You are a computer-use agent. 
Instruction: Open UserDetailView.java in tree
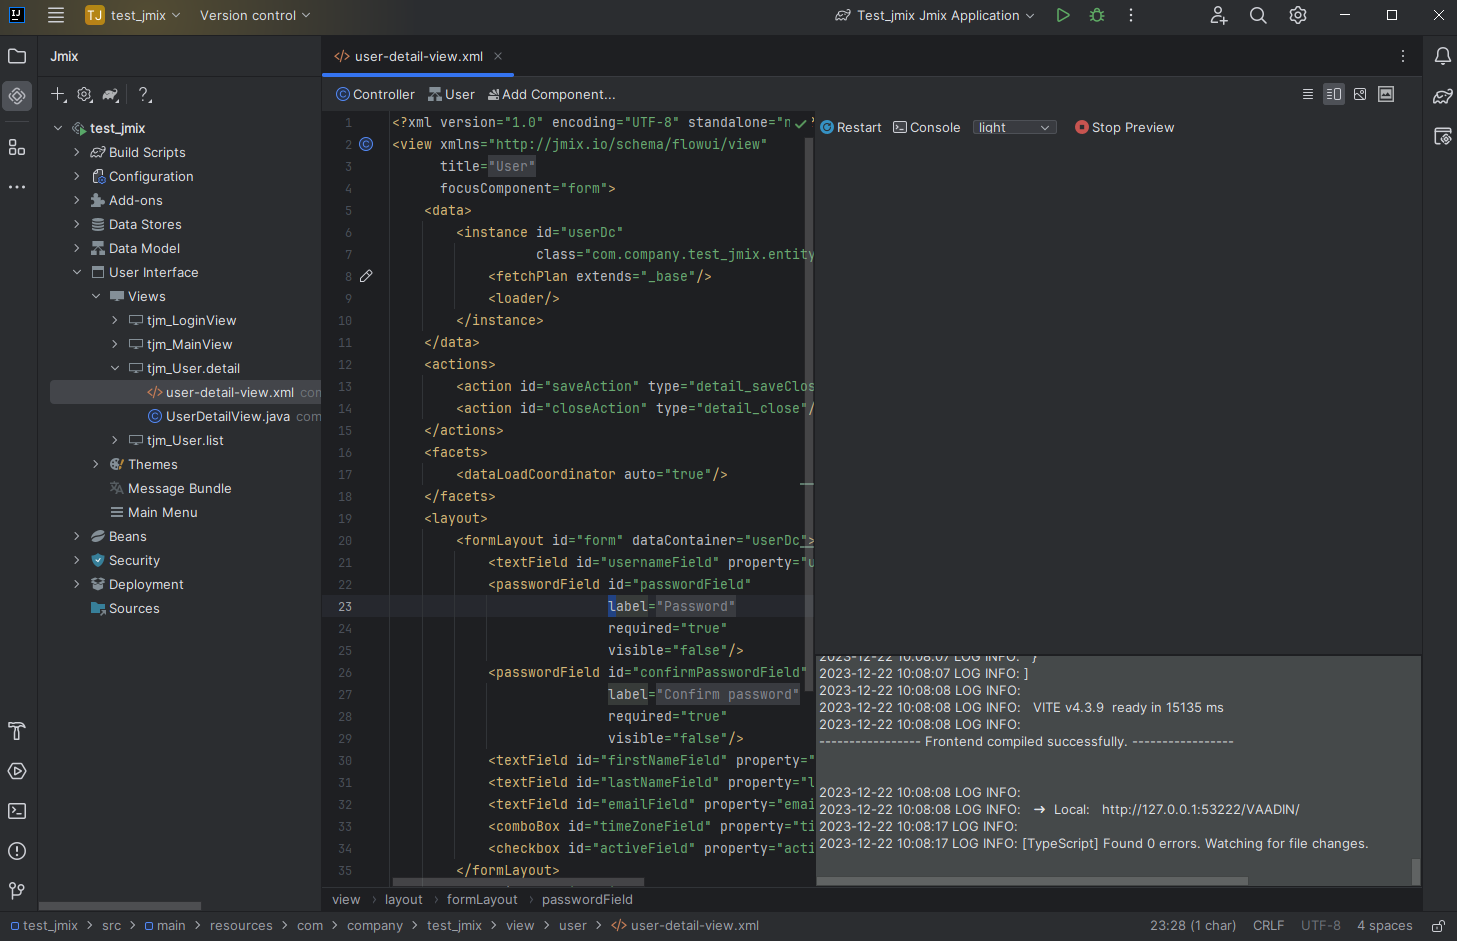coord(227,416)
